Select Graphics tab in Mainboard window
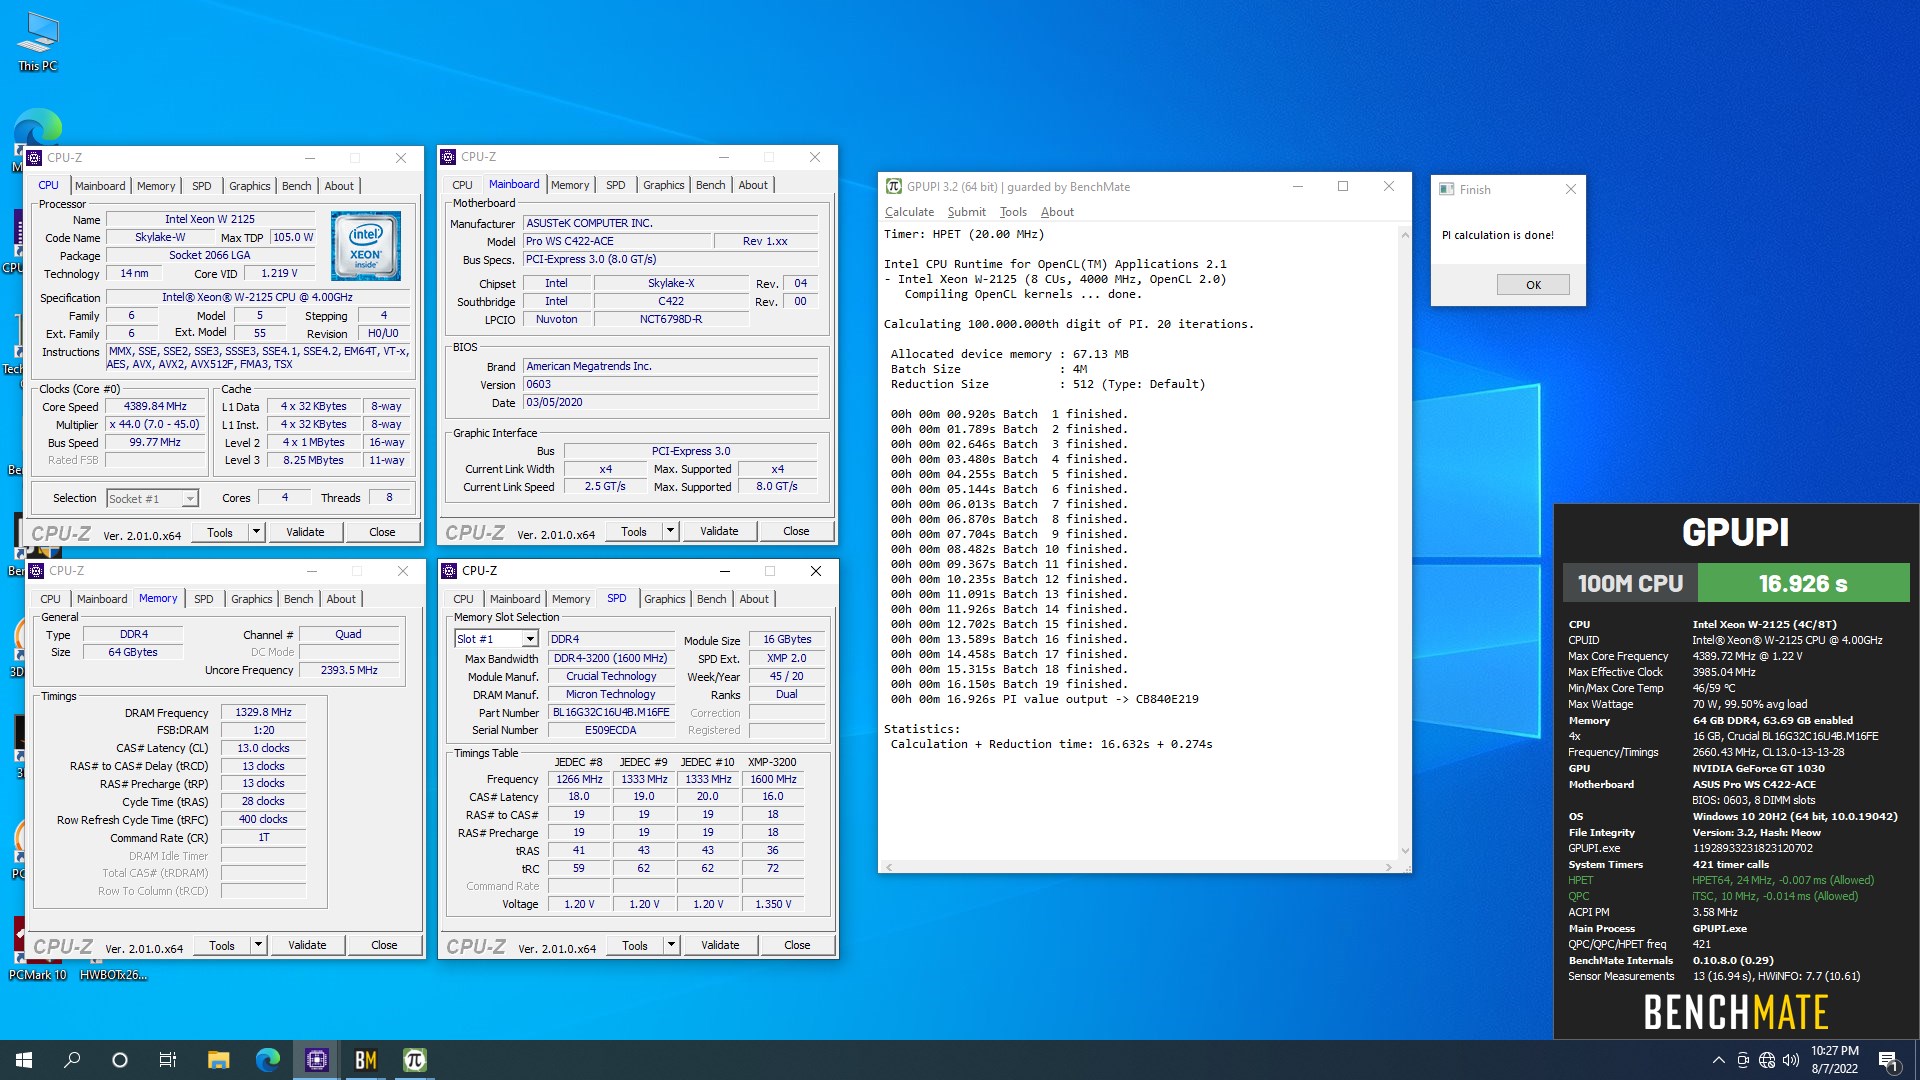Screen dimensions: 1920x1080 click(x=663, y=185)
